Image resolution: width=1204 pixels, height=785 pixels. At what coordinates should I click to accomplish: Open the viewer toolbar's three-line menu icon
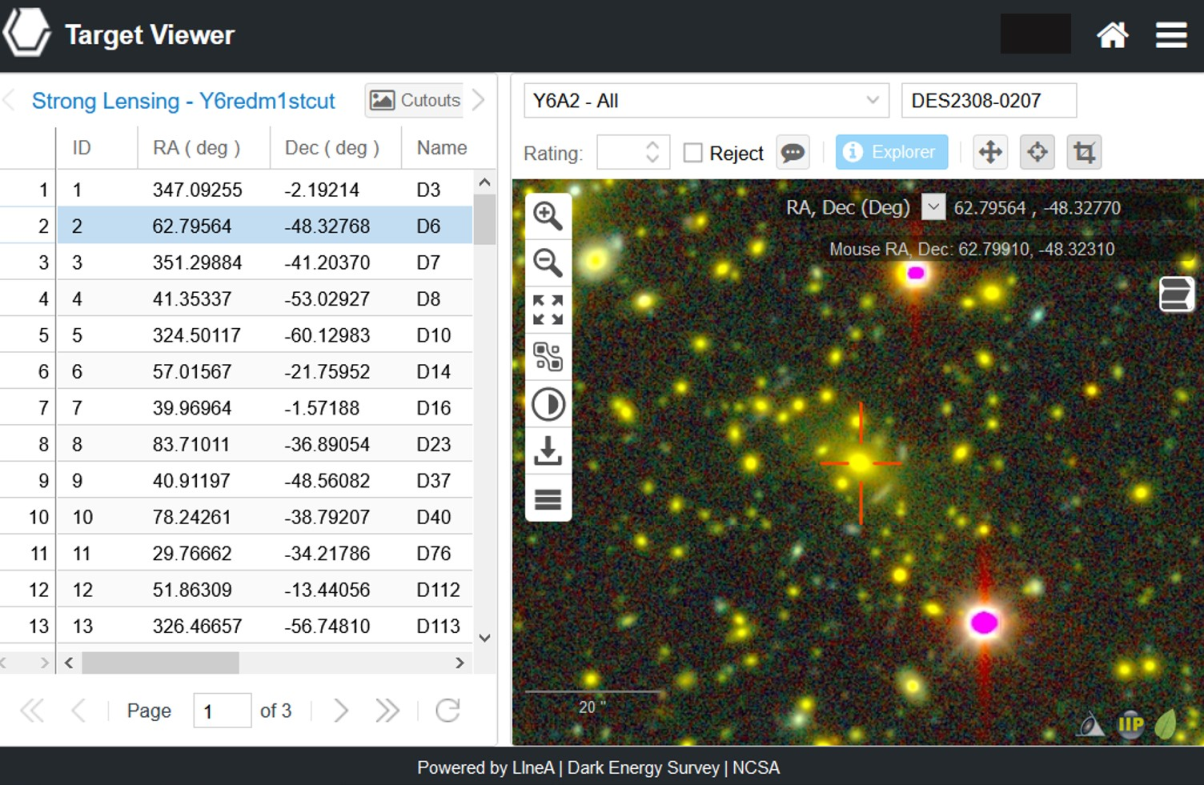click(548, 499)
